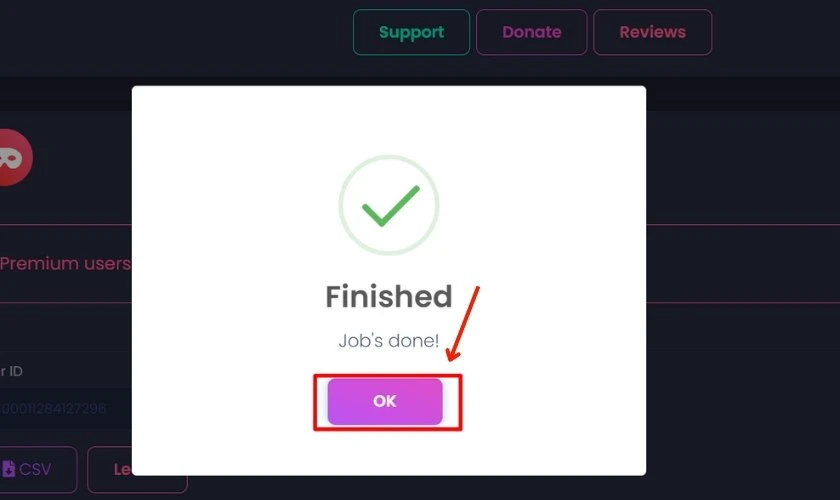Screen dimensions: 840x500
Task: Click the ID column header label
Action: point(11,371)
